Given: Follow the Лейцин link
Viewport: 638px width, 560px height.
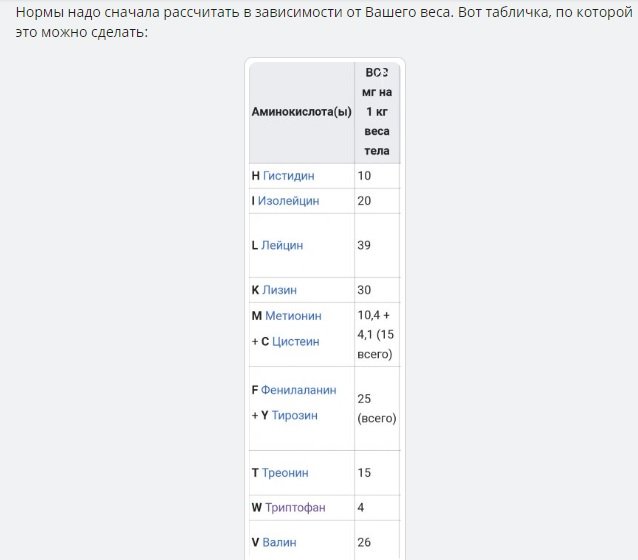Looking at the screenshot, I should click(x=282, y=245).
